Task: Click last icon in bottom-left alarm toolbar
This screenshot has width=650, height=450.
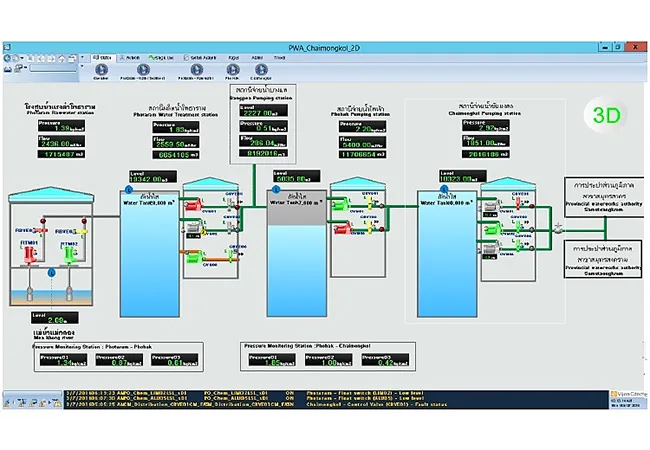Action: click(57, 403)
